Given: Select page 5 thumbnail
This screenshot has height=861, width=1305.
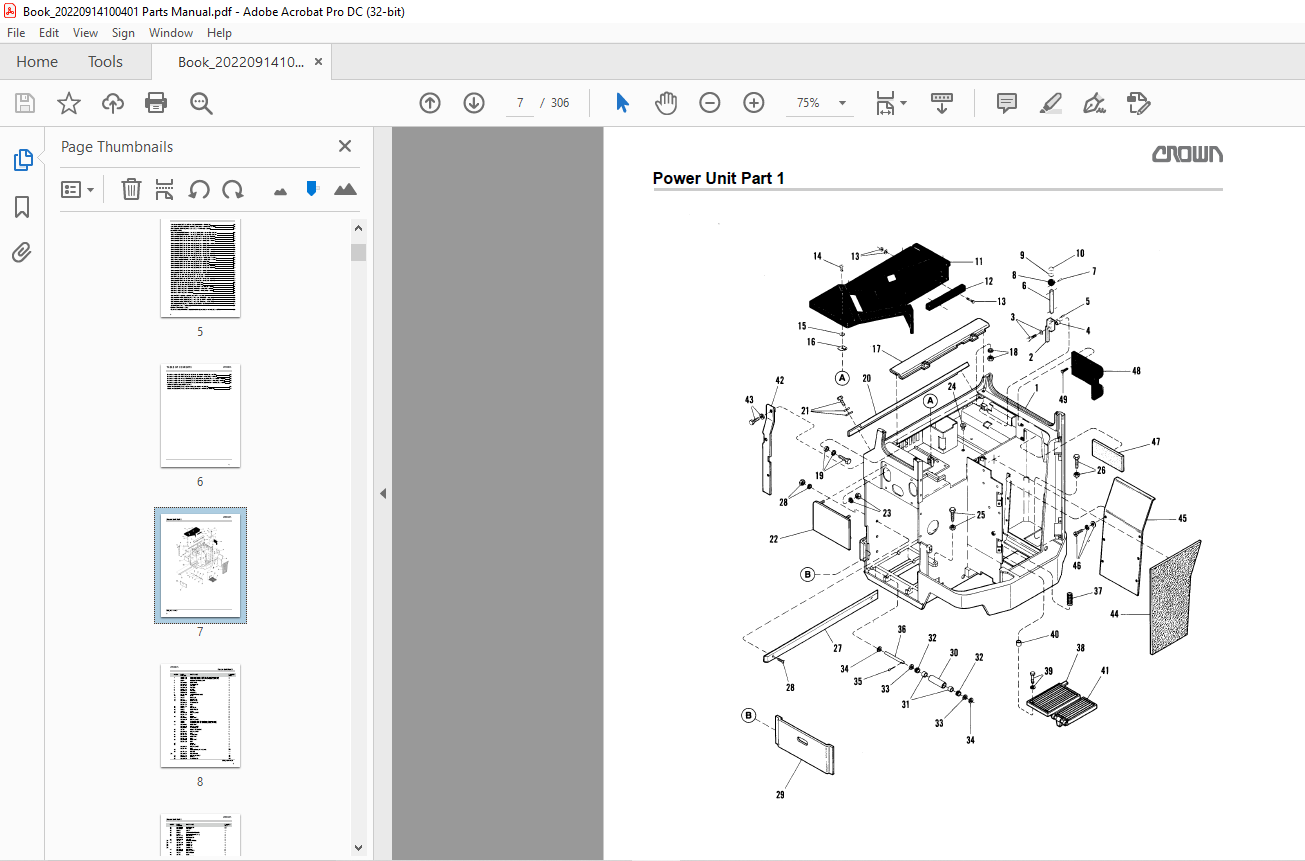Looking at the screenshot, I should click(200, 267).
